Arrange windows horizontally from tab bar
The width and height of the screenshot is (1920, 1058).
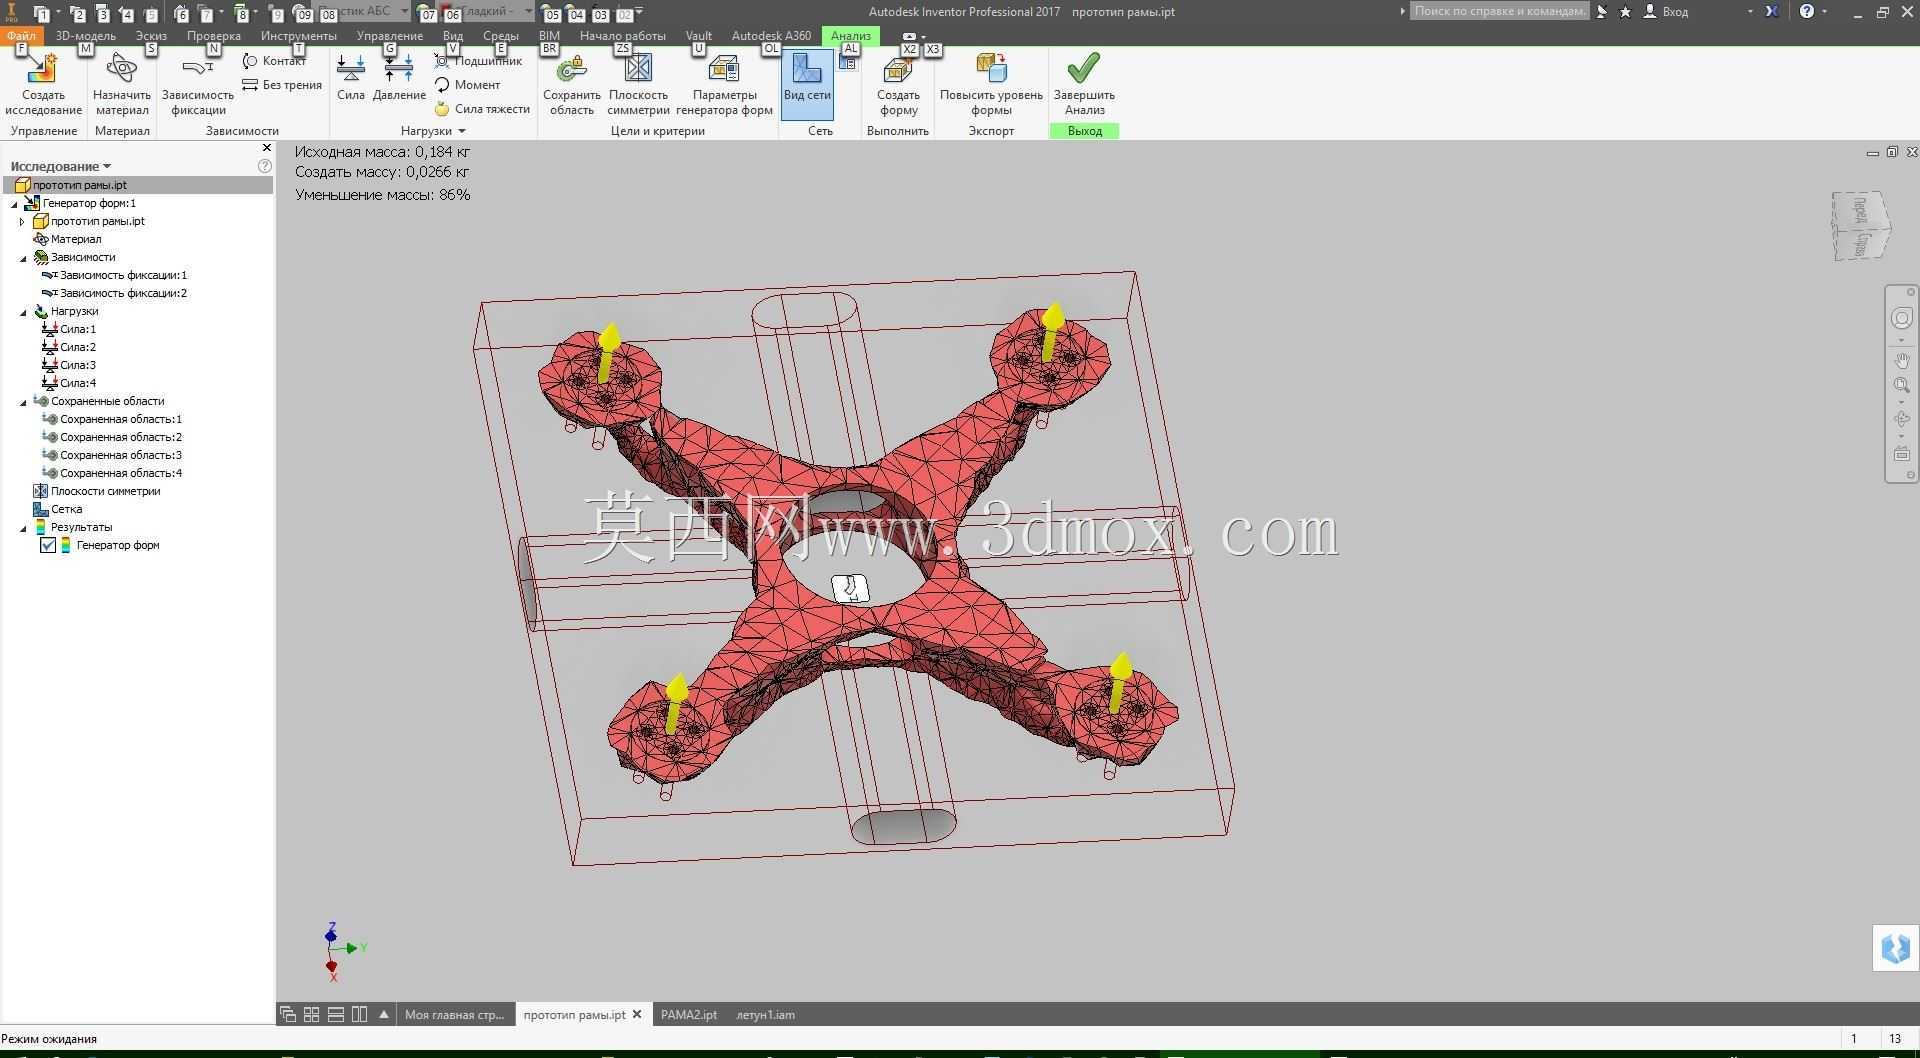pos(336,1014)
